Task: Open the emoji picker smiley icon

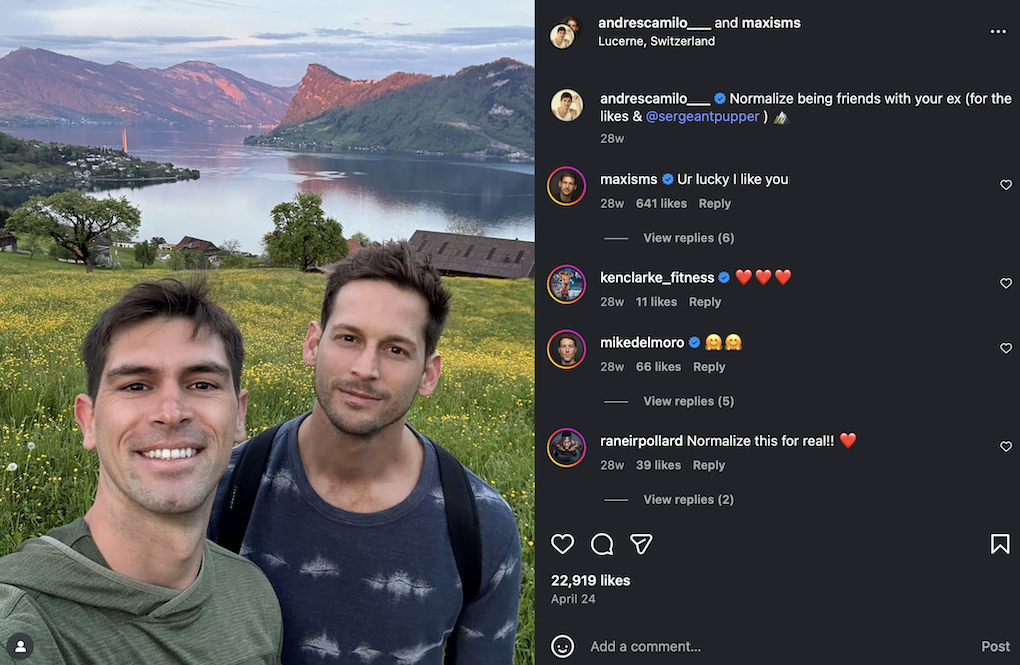Action: [562, 646]
